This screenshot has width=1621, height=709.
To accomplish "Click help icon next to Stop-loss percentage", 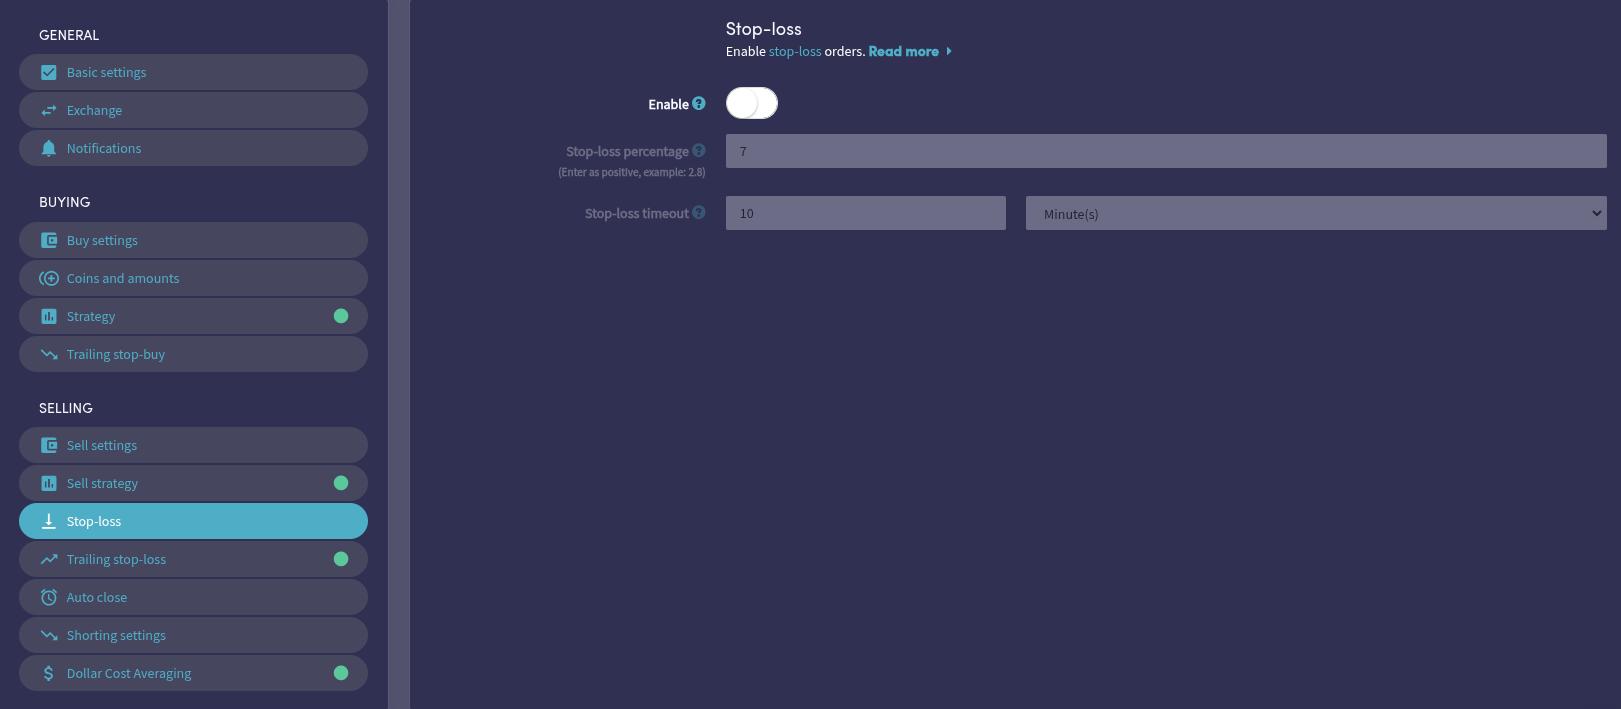I will coord(699,151).
